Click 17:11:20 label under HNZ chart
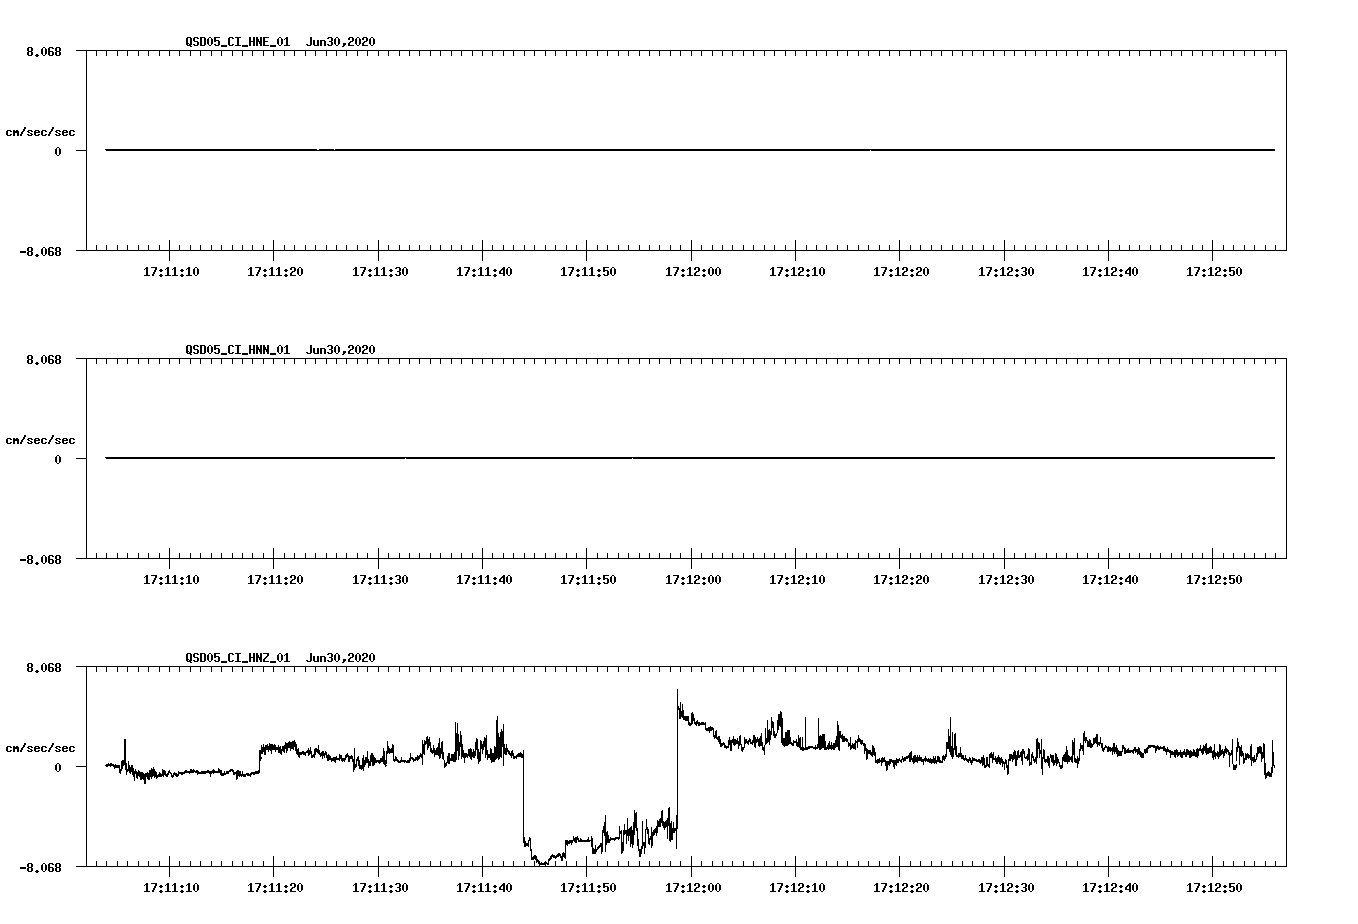The width and height of the screenshot is (1358, 924). [x=275, y=888]
